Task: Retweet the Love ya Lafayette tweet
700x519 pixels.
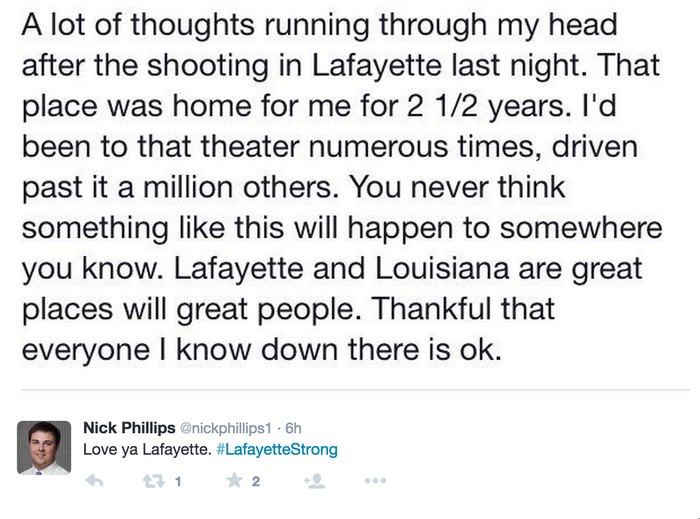Action: click(x=153, y=481)
